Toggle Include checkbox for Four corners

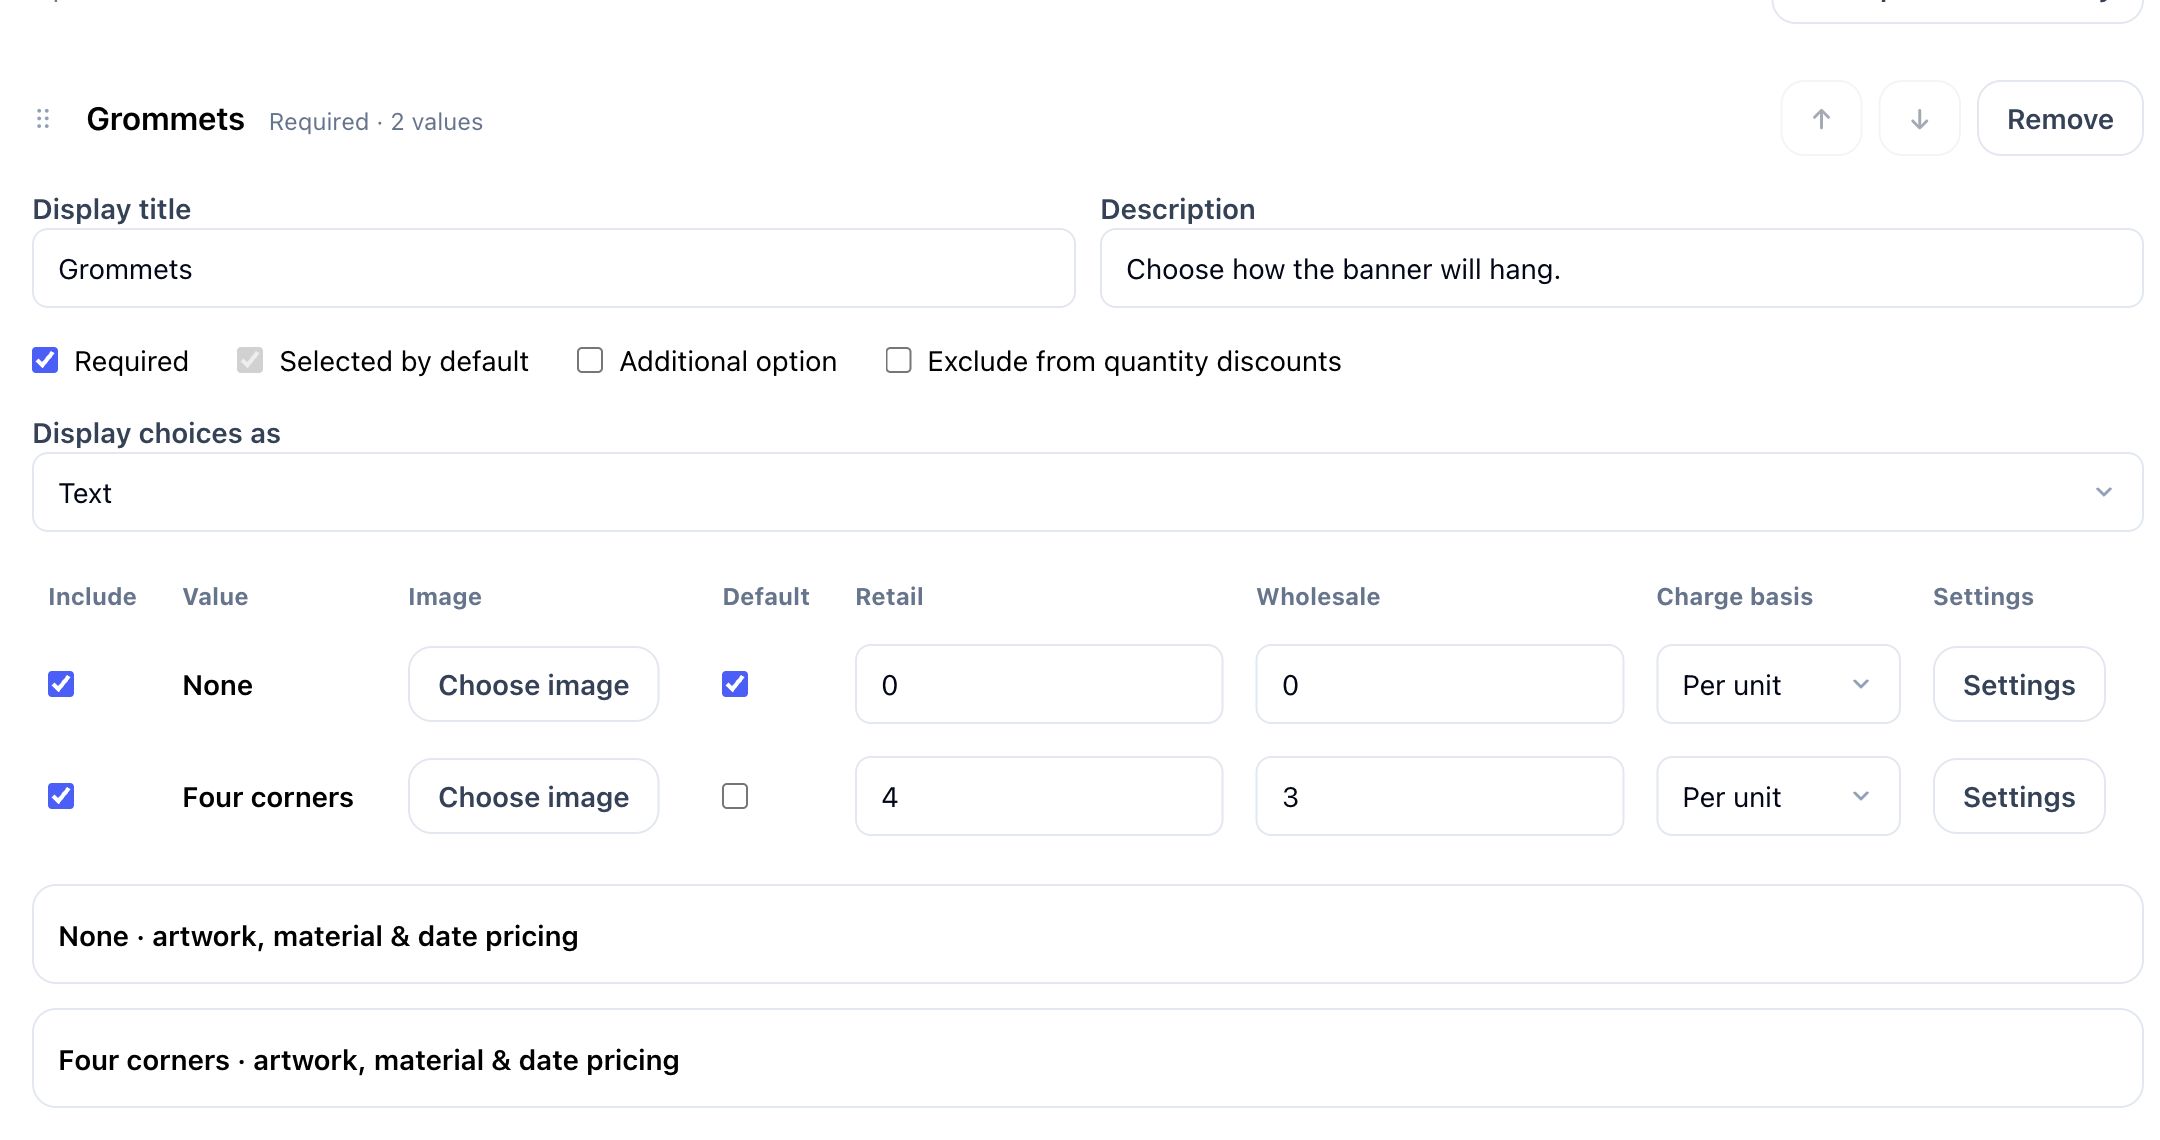pyautogui.click(x=61, y=796)
